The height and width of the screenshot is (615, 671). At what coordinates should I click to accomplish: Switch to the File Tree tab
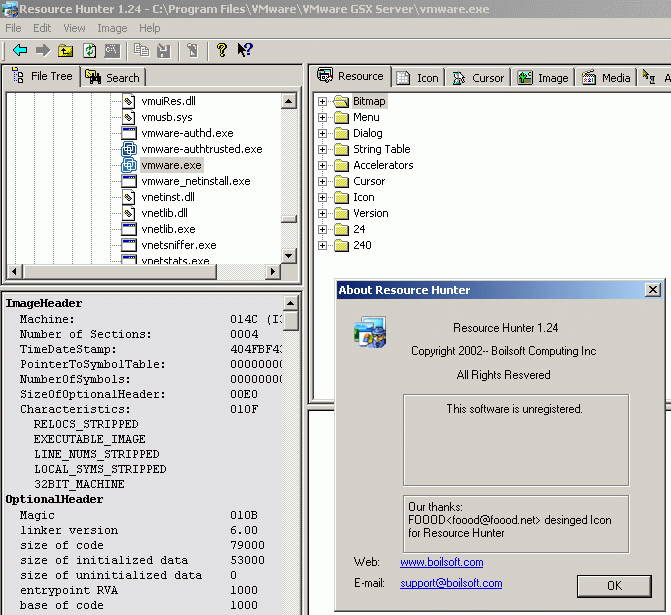point(42,76)
